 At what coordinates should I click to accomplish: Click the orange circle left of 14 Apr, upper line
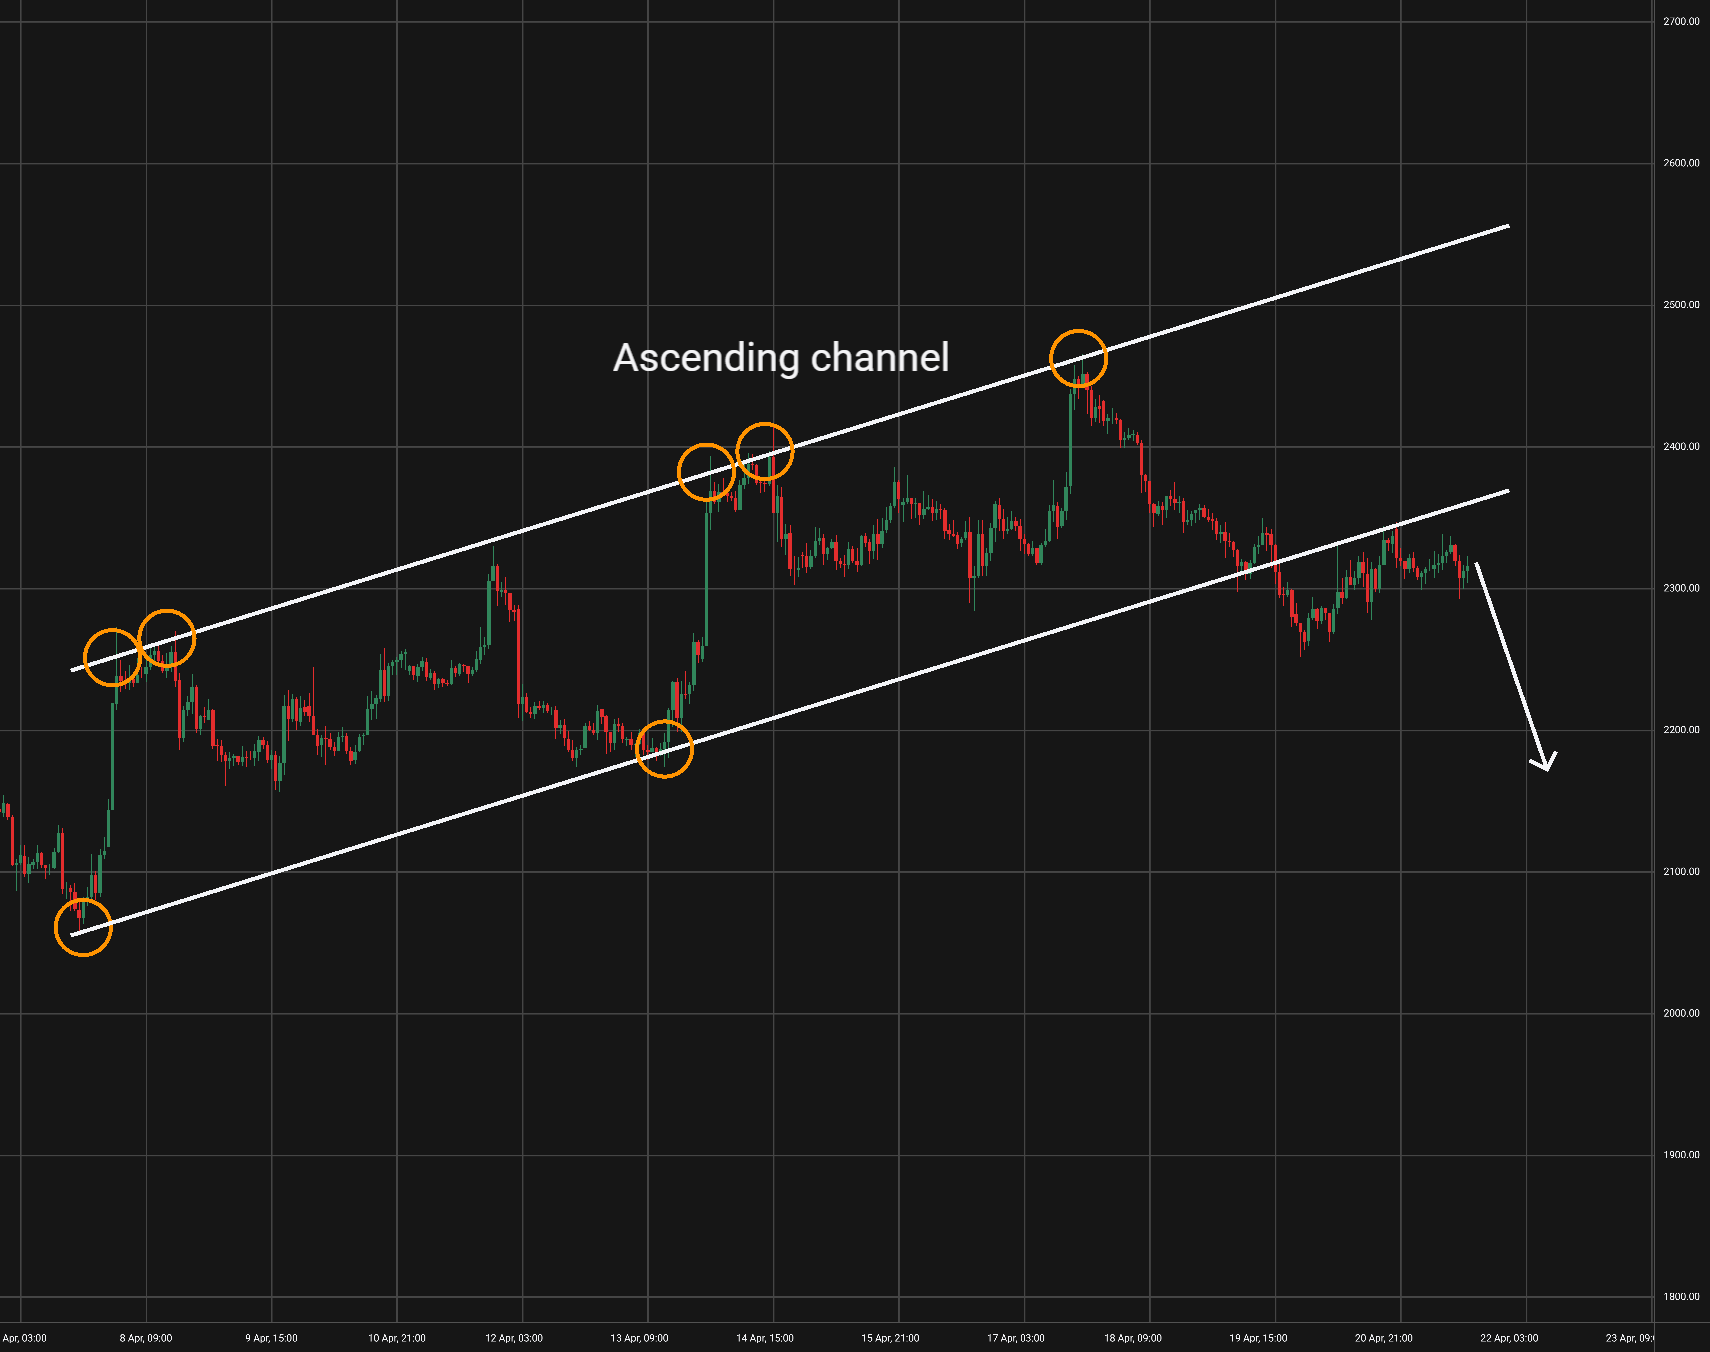706,472
